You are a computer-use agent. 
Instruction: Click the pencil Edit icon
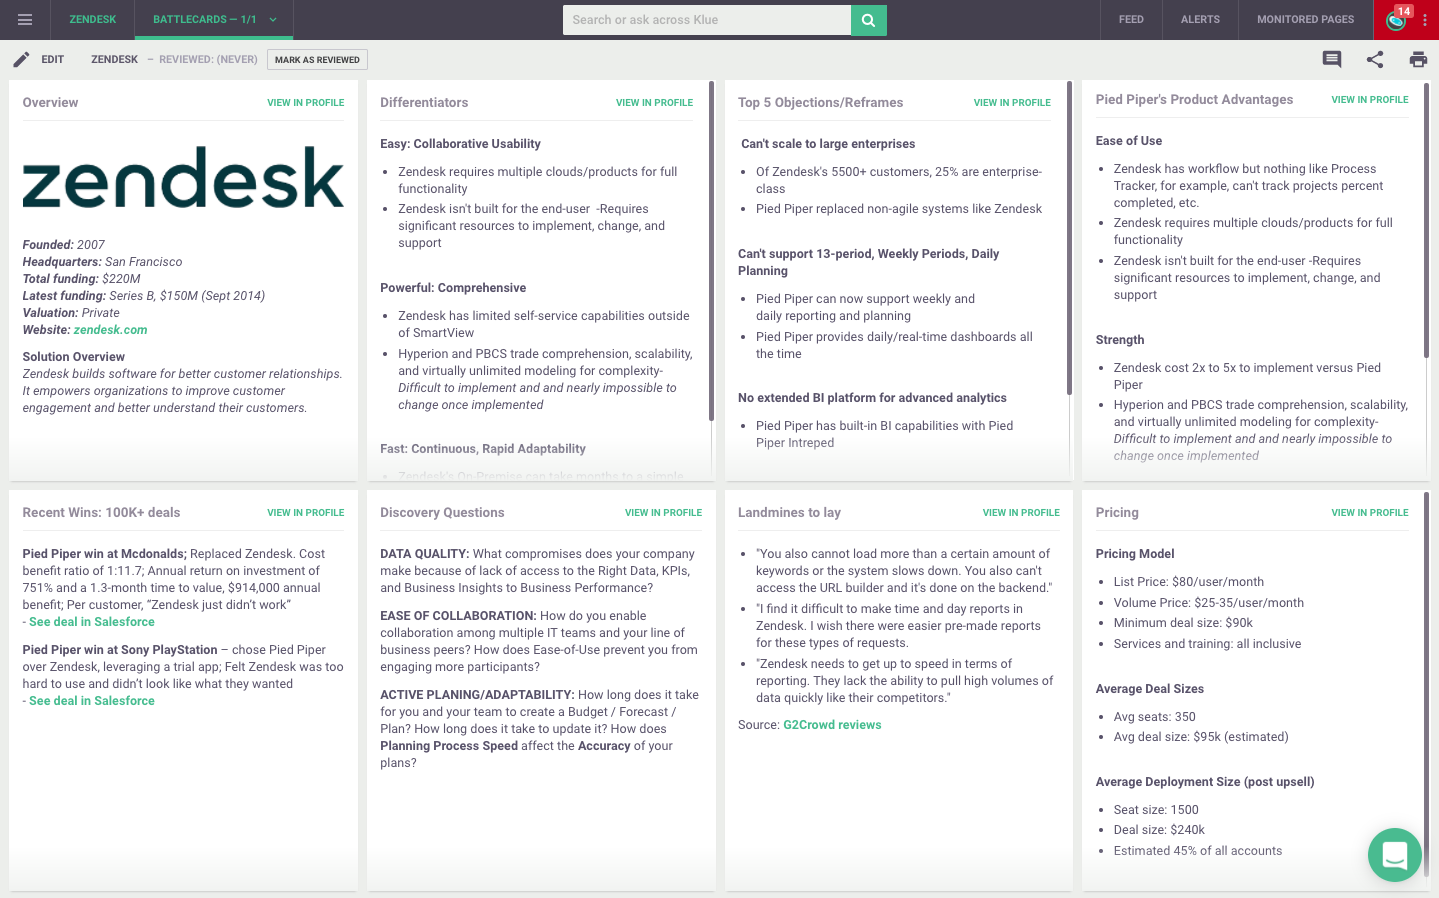pos(21,60)
